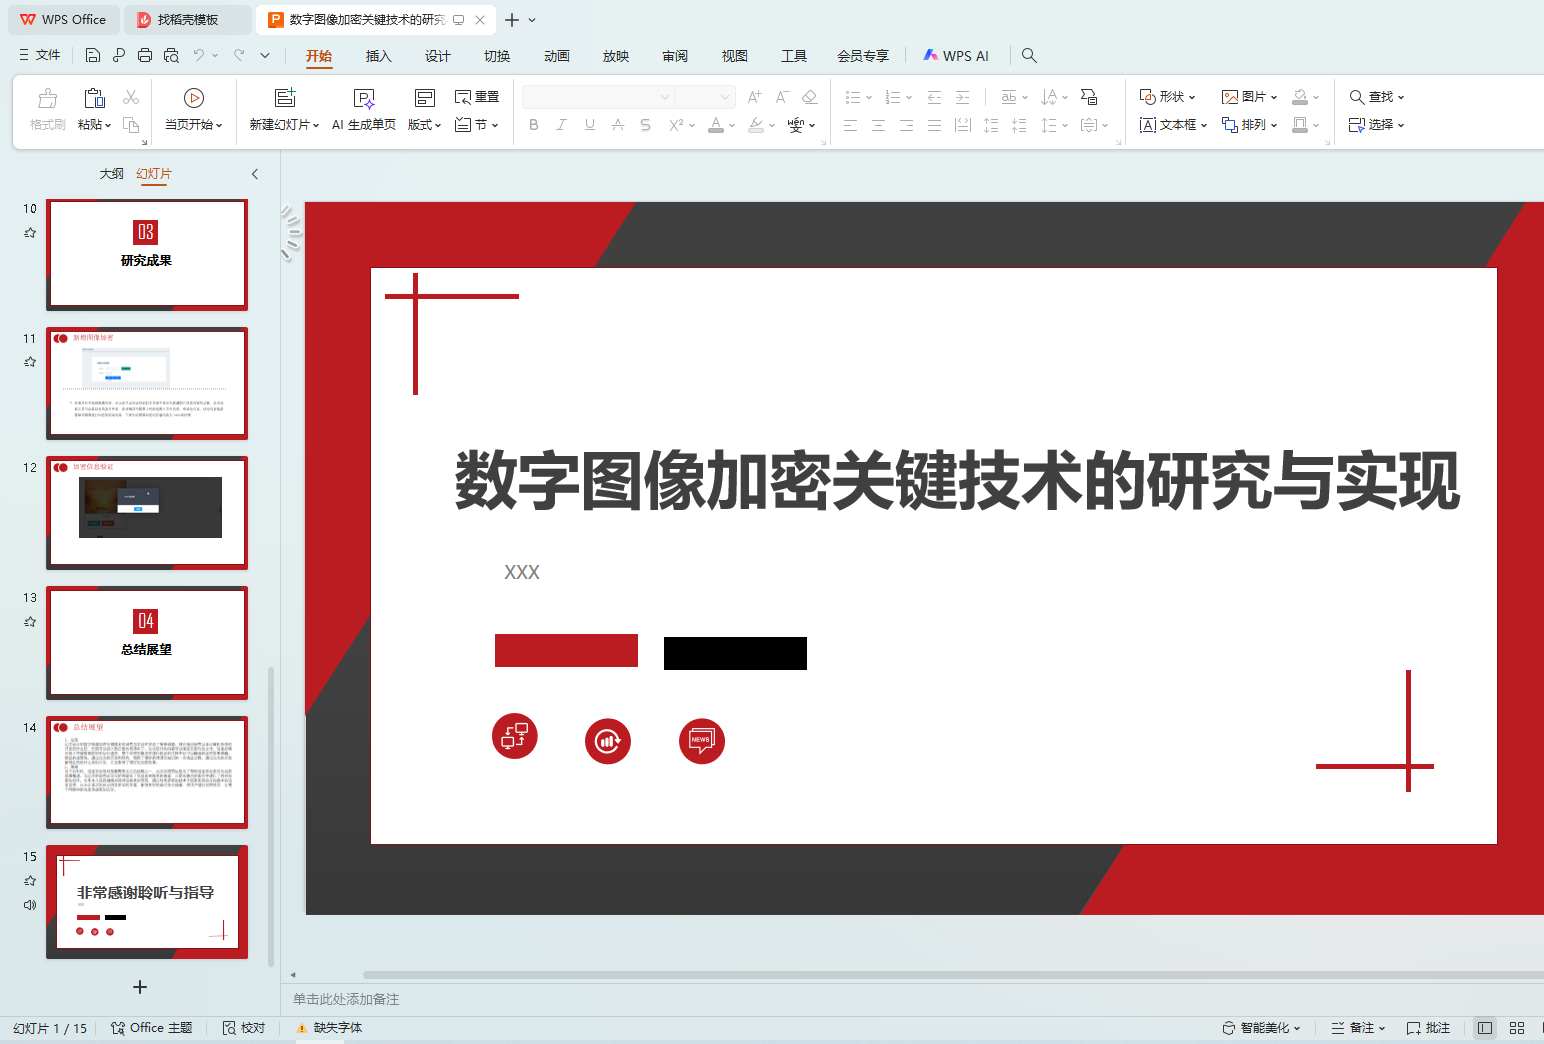The height and width of the screenshot is (1044, 1544).
Task: Click the increase font size icon
Action: tap(755, 97)
